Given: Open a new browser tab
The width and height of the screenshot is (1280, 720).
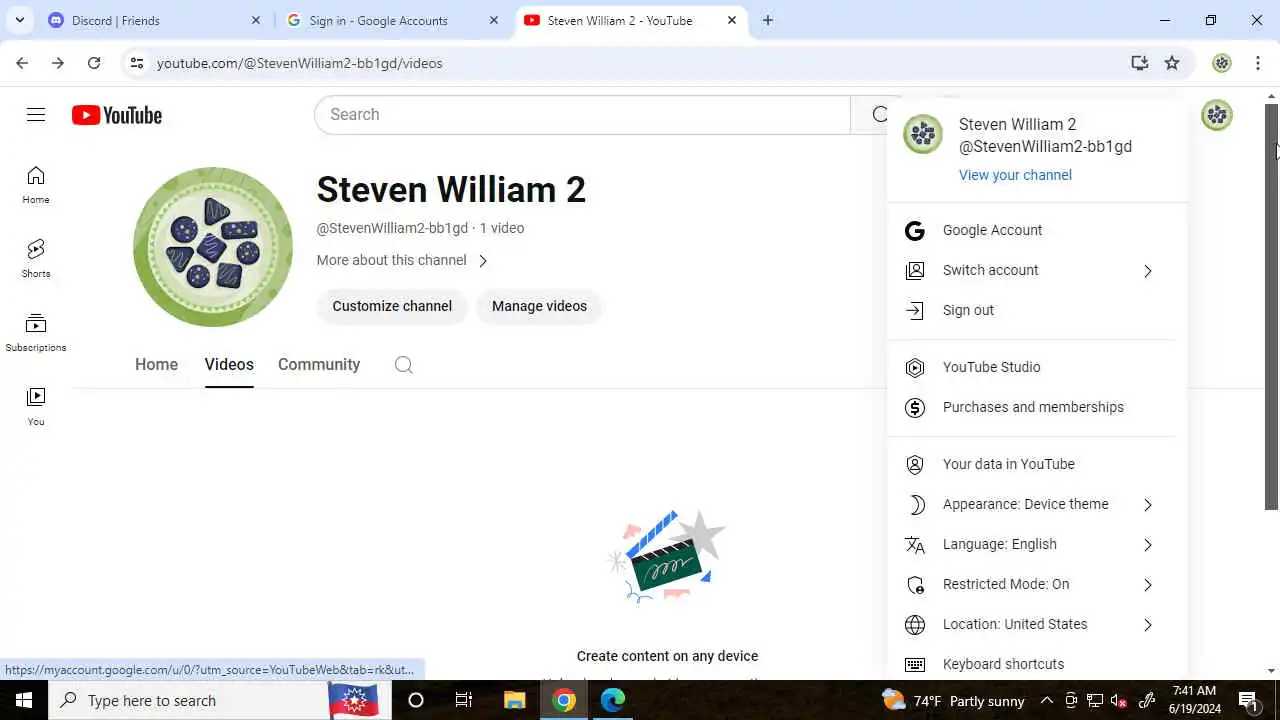Looking at the screenshot, I should tap(767, 20).
